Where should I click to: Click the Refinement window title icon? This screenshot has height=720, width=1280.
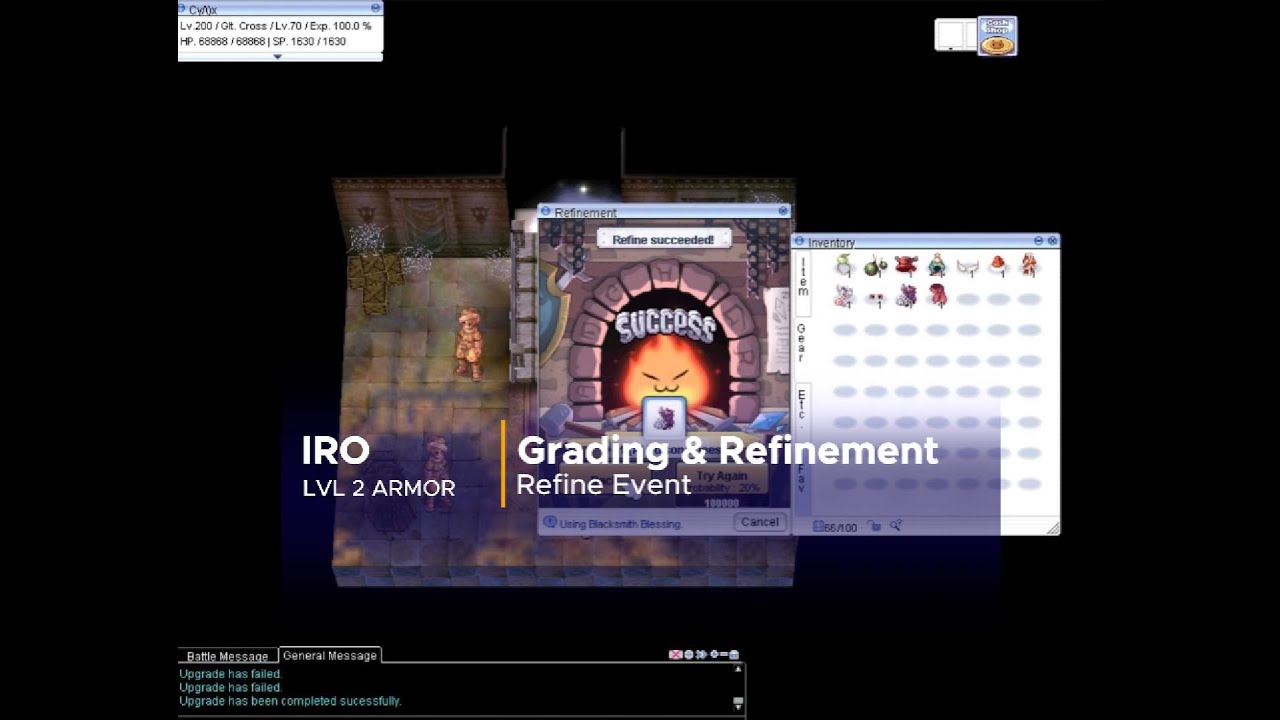[546, 212]
